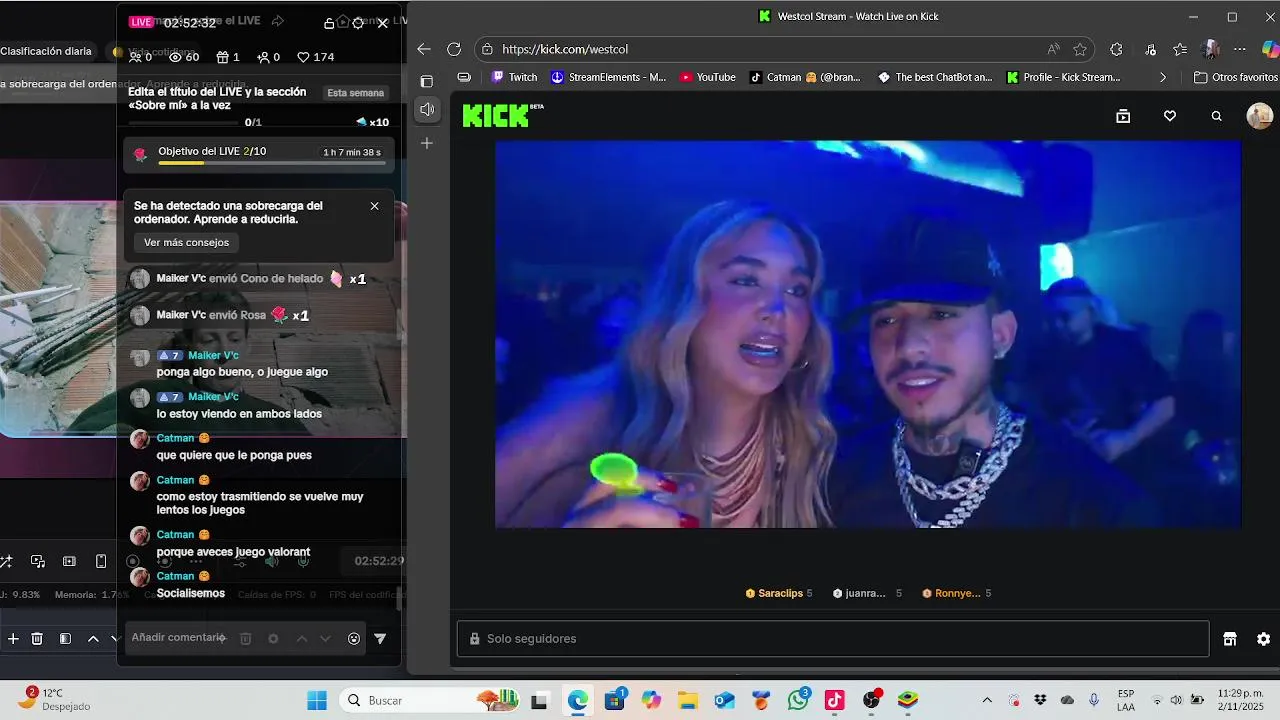Click Maiker V'c name on 'ponga algo bueno' comment
This screenshot has height=720, width=1280.
[213, 355]
